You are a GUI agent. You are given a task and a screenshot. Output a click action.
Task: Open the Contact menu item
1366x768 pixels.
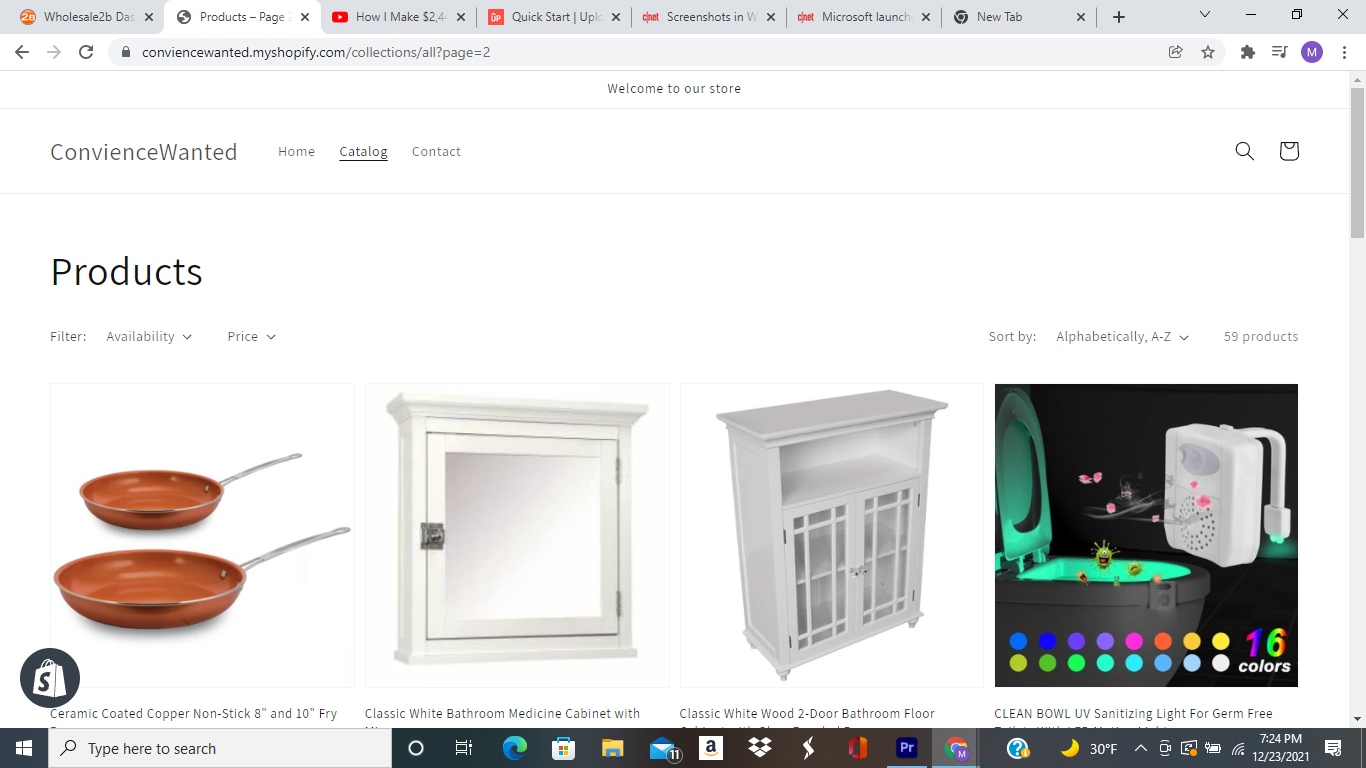pos(436,152)
